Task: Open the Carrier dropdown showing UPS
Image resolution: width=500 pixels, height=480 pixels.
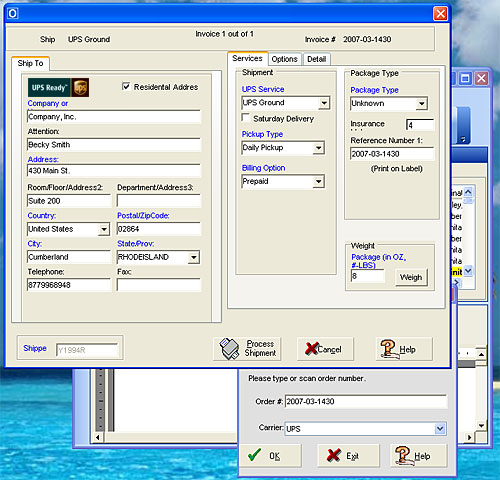Action: point(440,428)
